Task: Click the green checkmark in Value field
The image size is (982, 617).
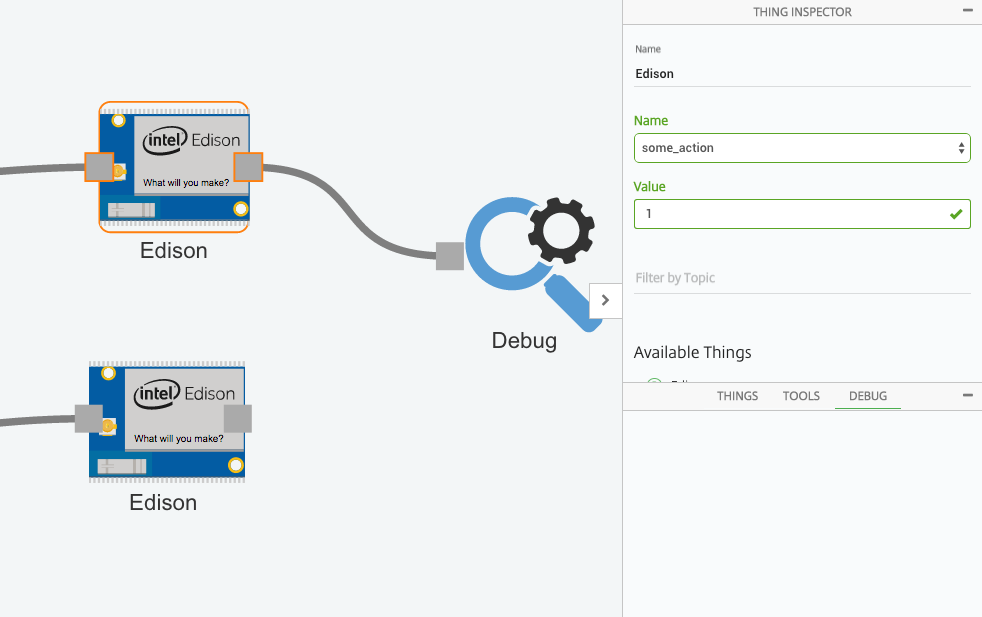Action: [956, 214]
